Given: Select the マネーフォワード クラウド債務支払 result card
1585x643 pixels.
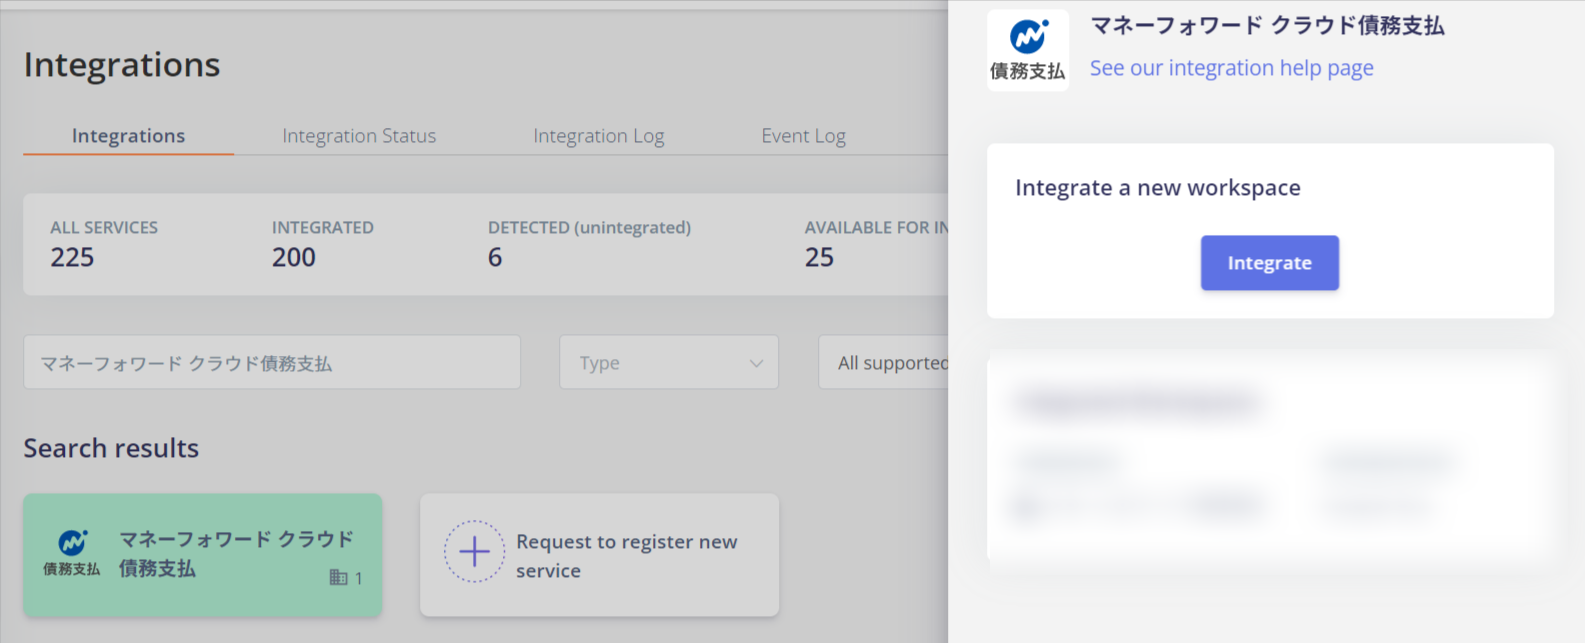Looking at the screenshot, I should pos(203,554).
